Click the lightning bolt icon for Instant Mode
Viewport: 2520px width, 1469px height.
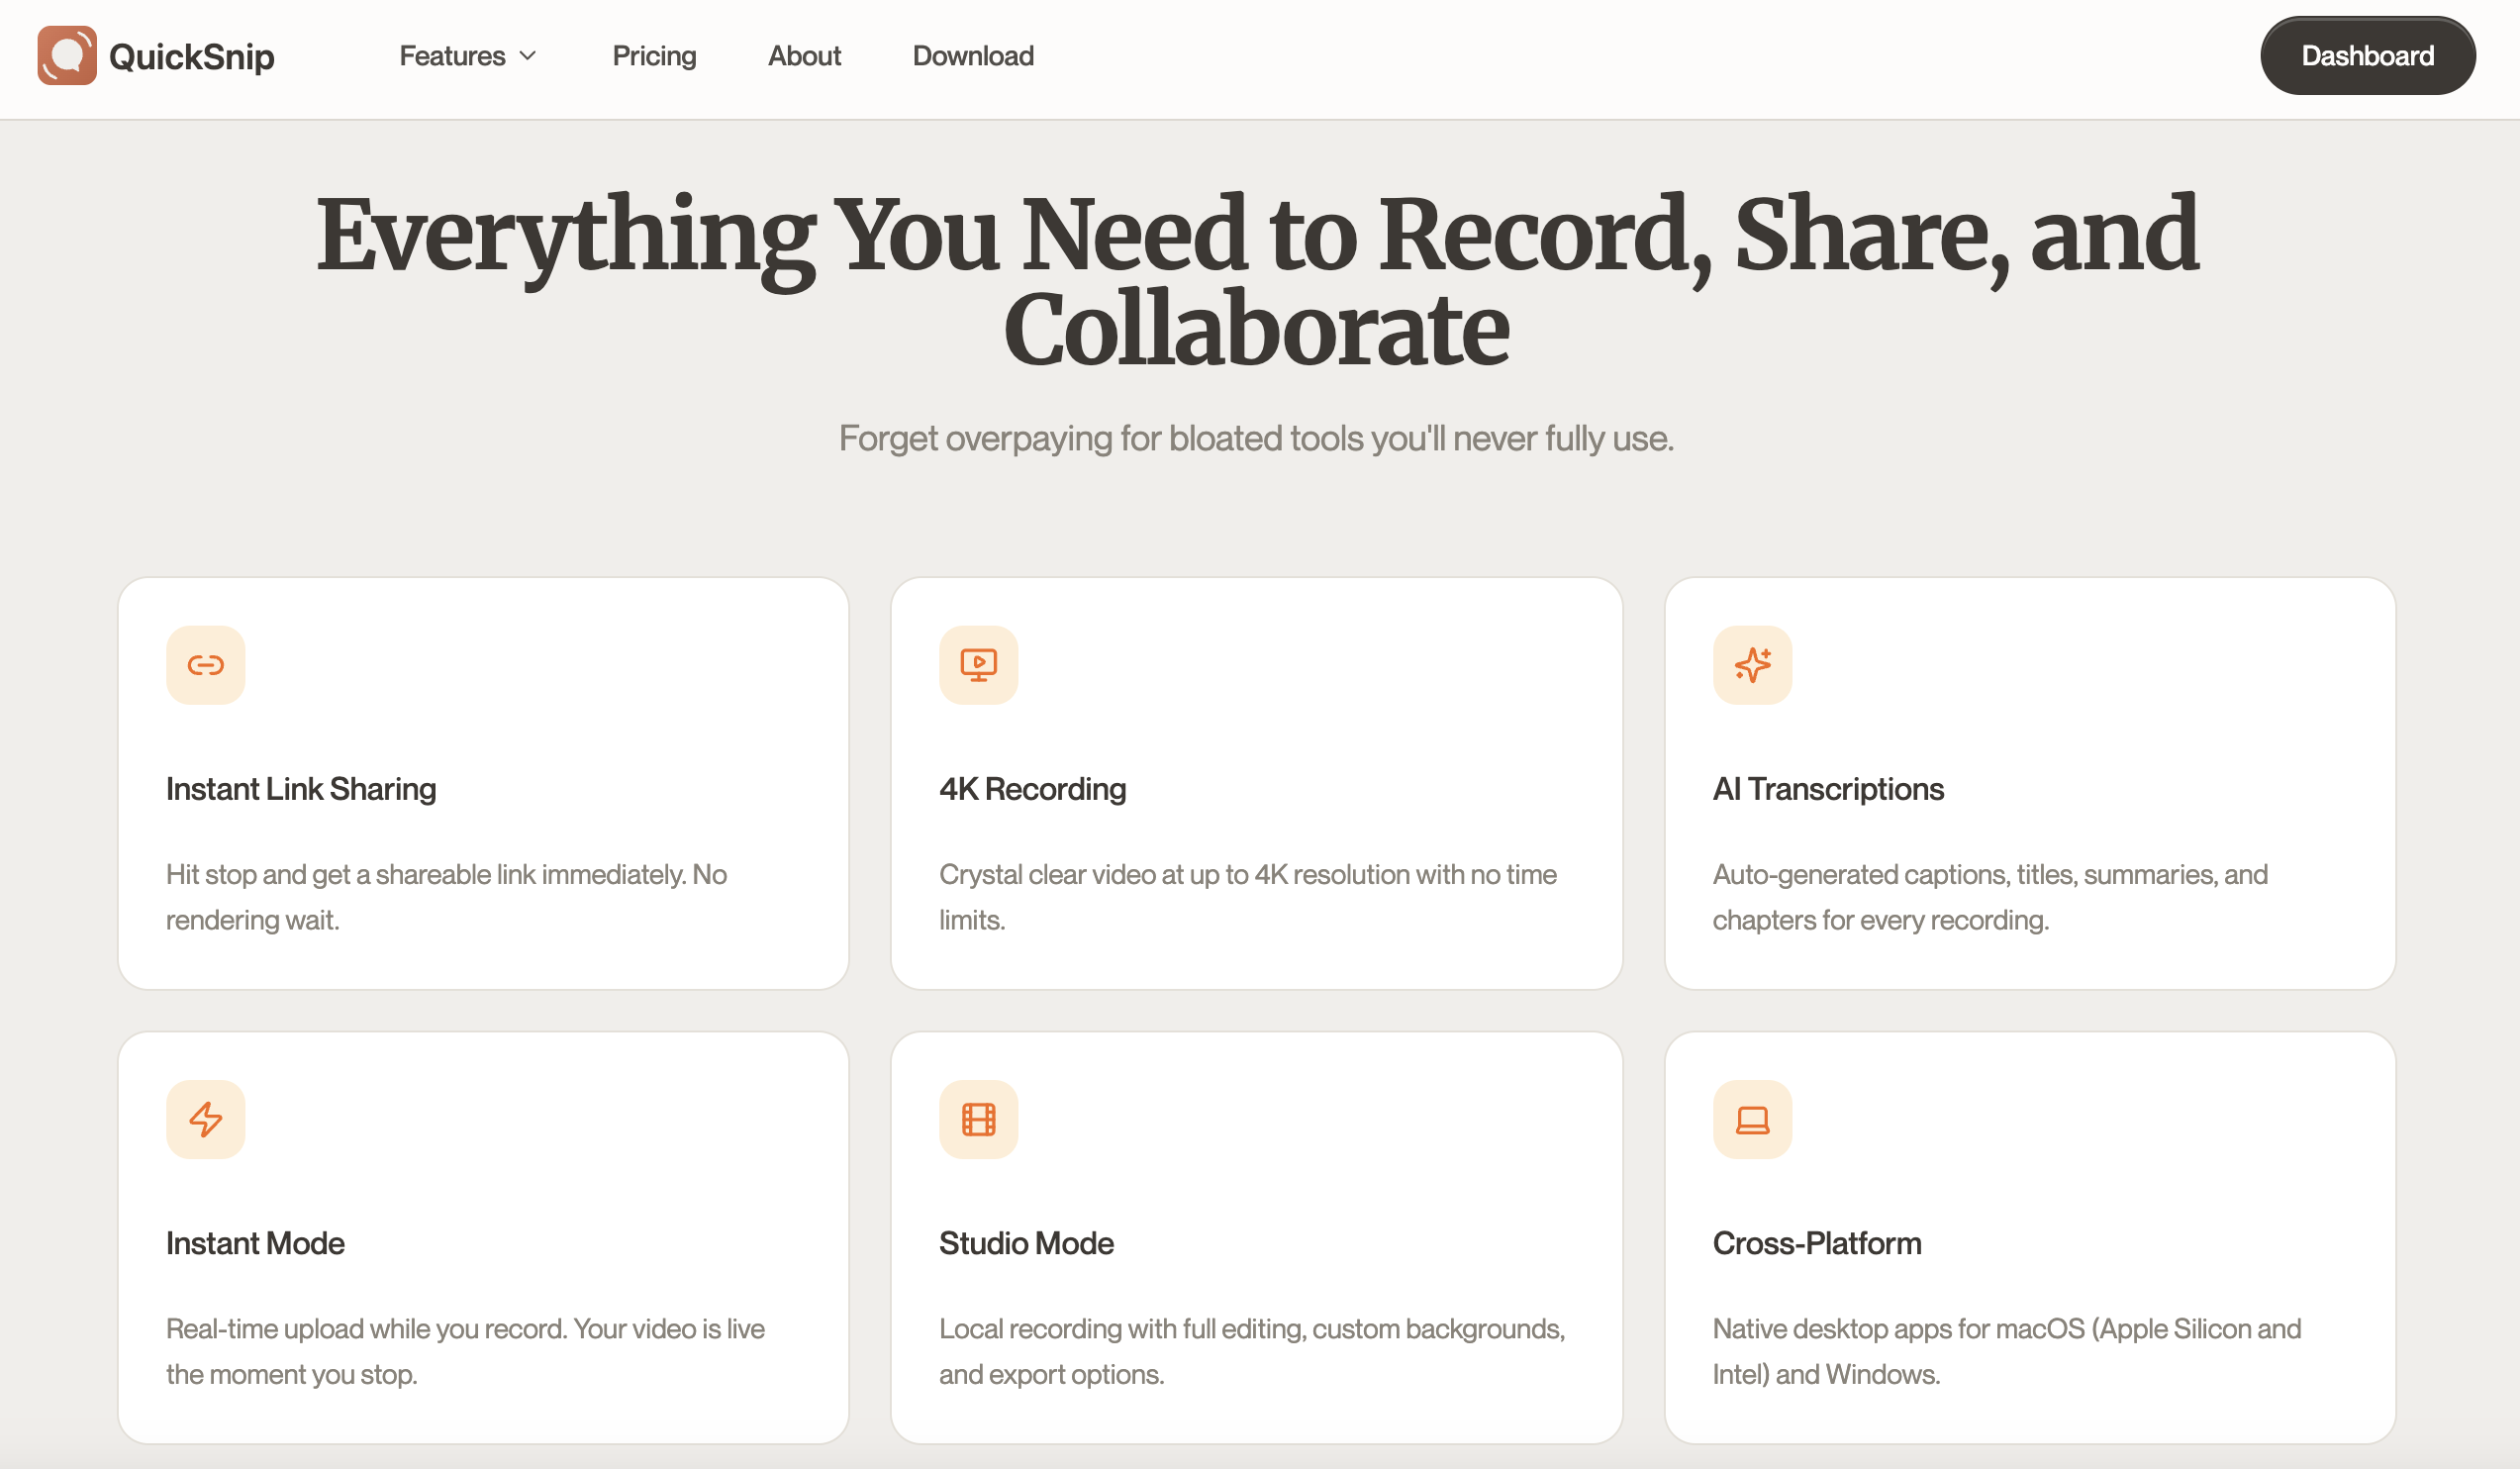coord(205,1119)
